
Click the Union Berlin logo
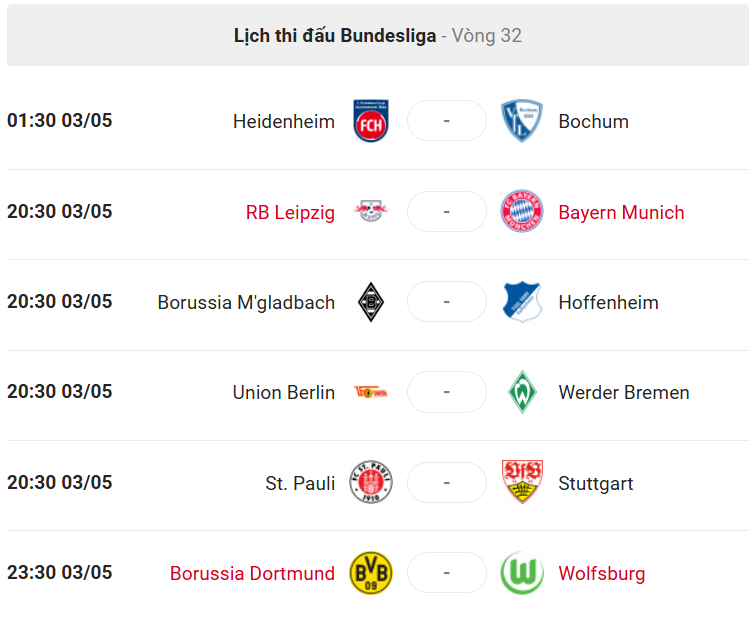click(371, 392)
